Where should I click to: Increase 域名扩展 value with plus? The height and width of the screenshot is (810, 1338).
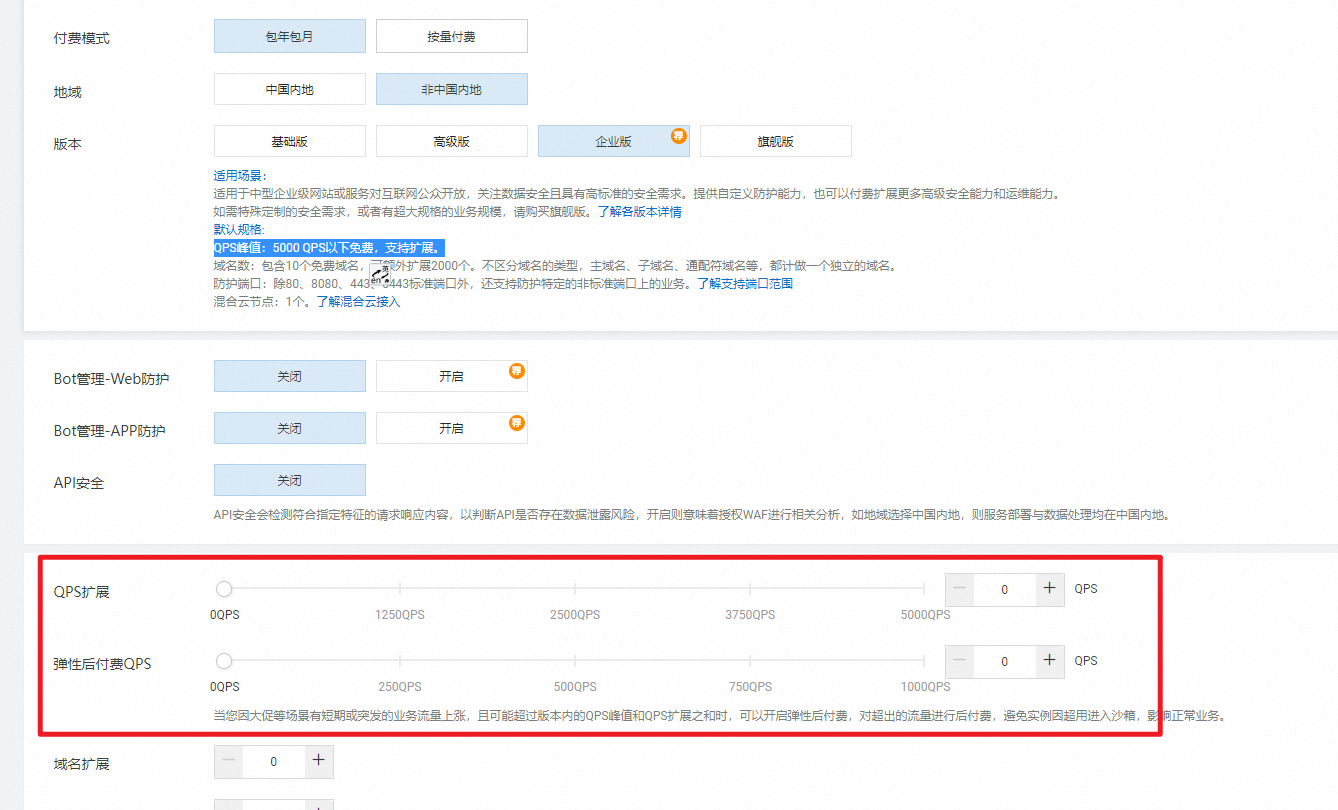(318, 761)
